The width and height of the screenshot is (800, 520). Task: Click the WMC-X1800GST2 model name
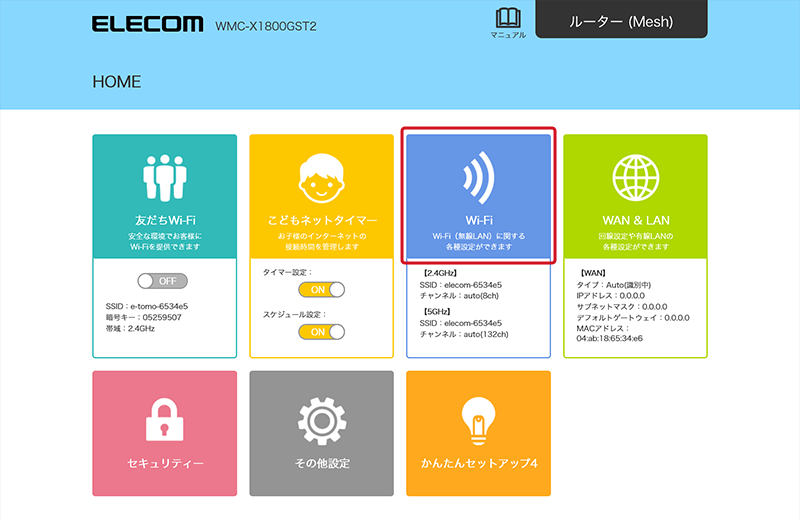266,26
